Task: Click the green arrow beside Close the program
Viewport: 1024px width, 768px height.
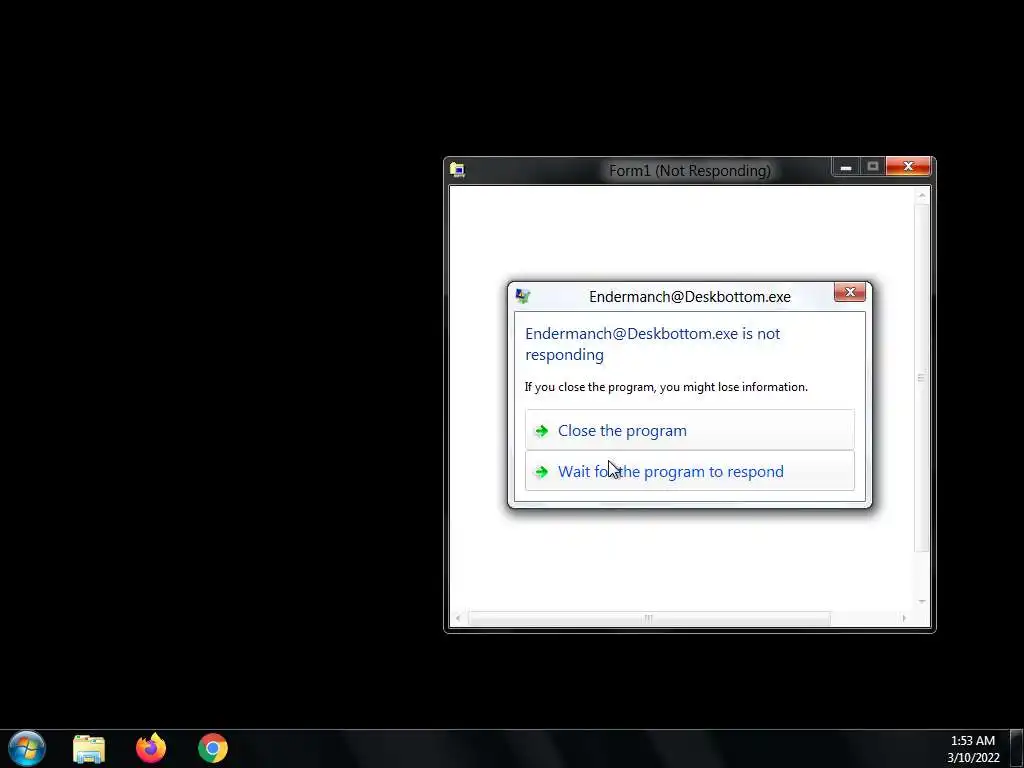Action: click(541, 430)
